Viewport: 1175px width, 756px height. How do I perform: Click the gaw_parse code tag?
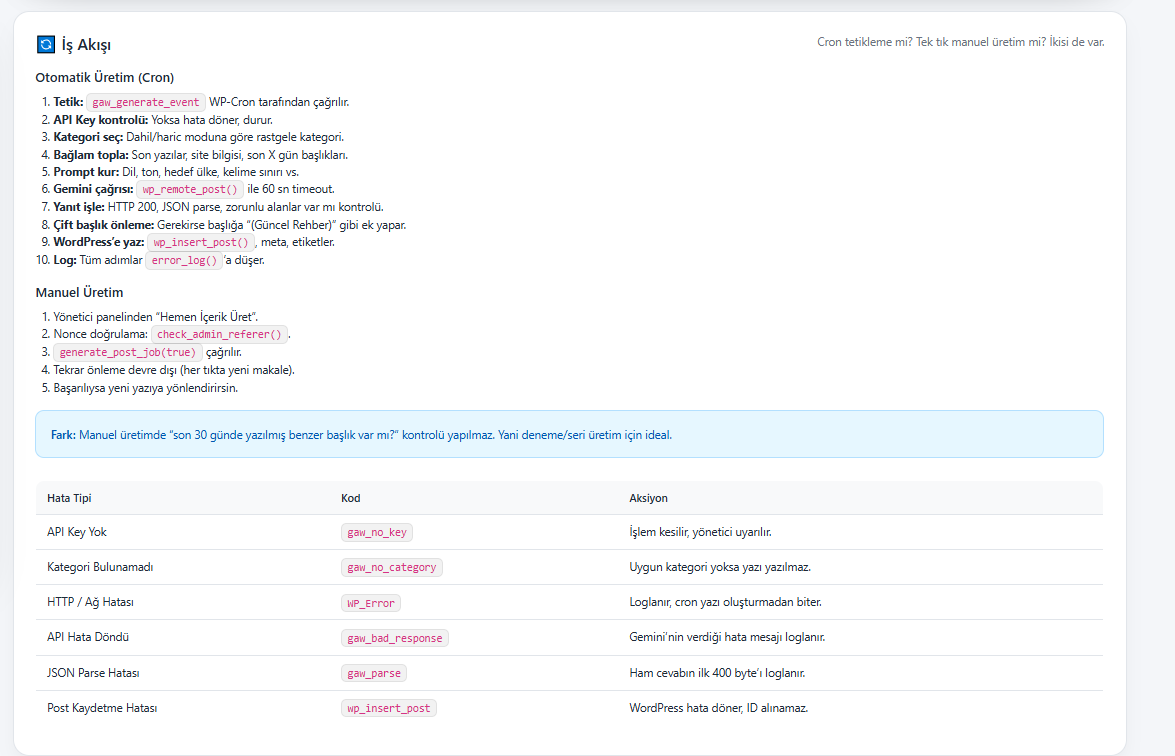pyautogui.click(x=374, y=674)
